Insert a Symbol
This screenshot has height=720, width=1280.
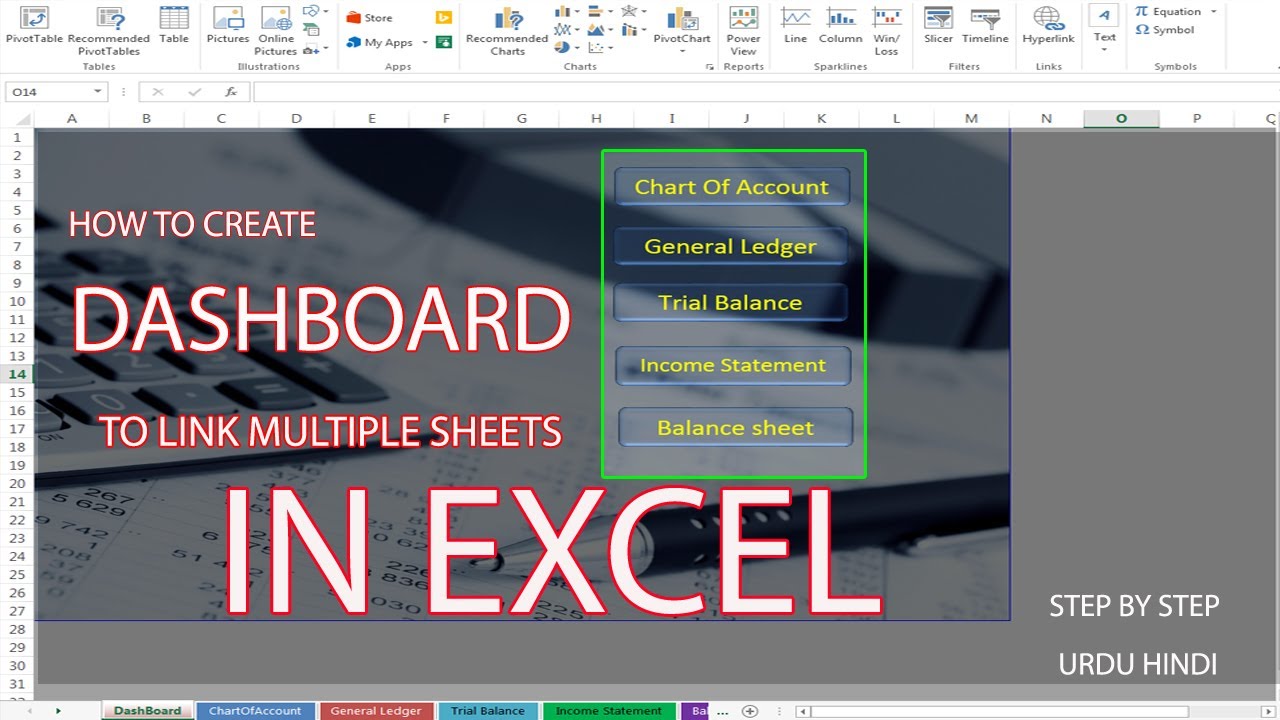(1165, 30)
